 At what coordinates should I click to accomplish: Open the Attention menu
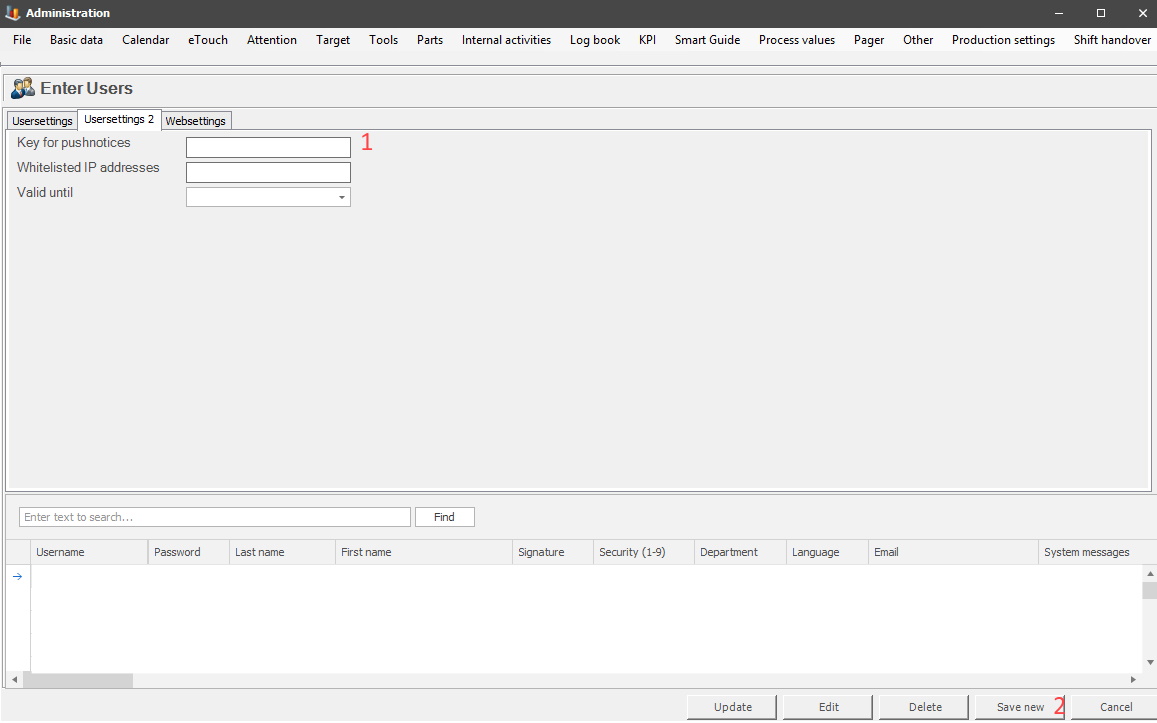pos(272,40)
